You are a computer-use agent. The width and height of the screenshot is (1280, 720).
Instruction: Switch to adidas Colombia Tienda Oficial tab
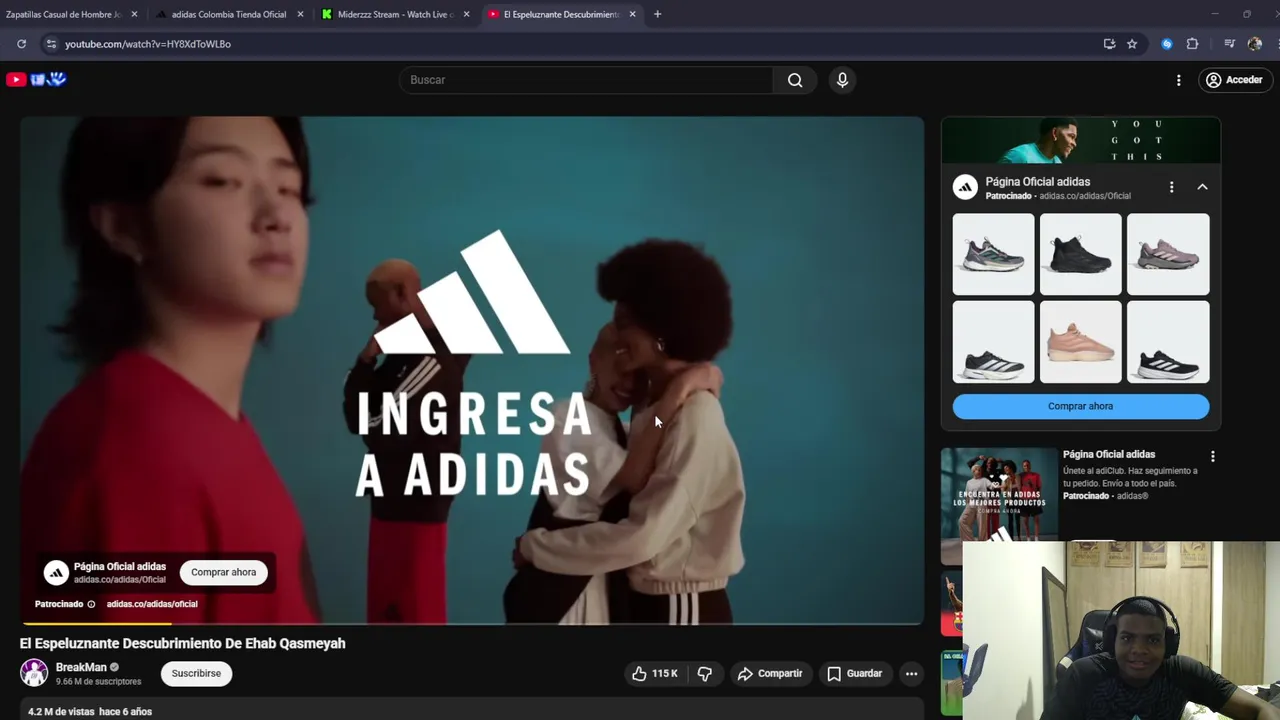(x=229, y=15)
